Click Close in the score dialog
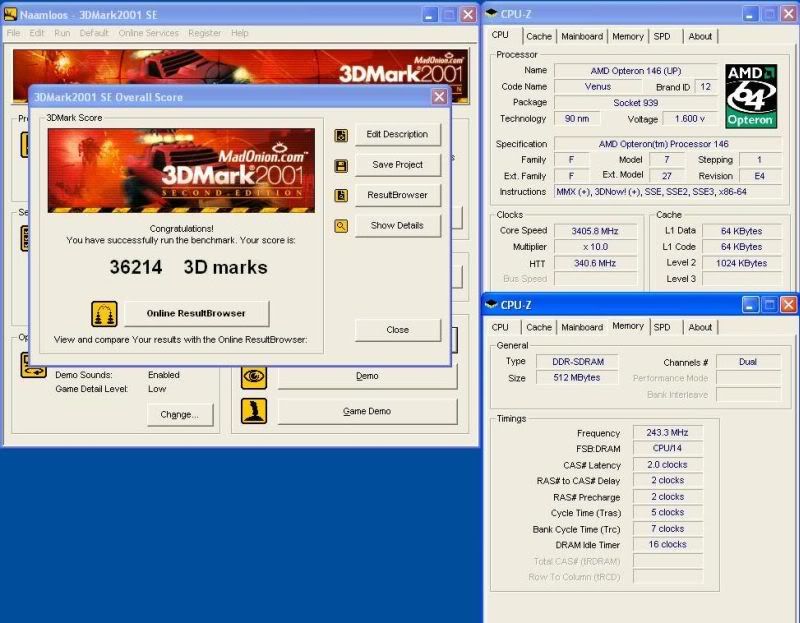Viewport: 800px width, 623px height. pos(397,330)
